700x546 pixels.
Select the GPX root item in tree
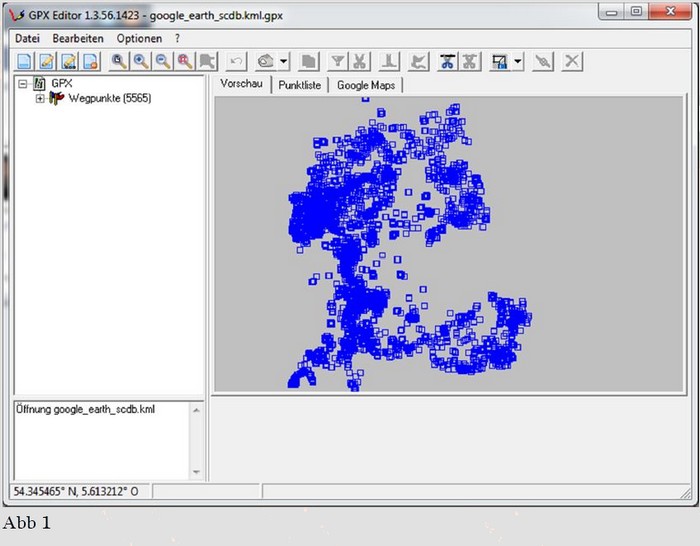62,83
